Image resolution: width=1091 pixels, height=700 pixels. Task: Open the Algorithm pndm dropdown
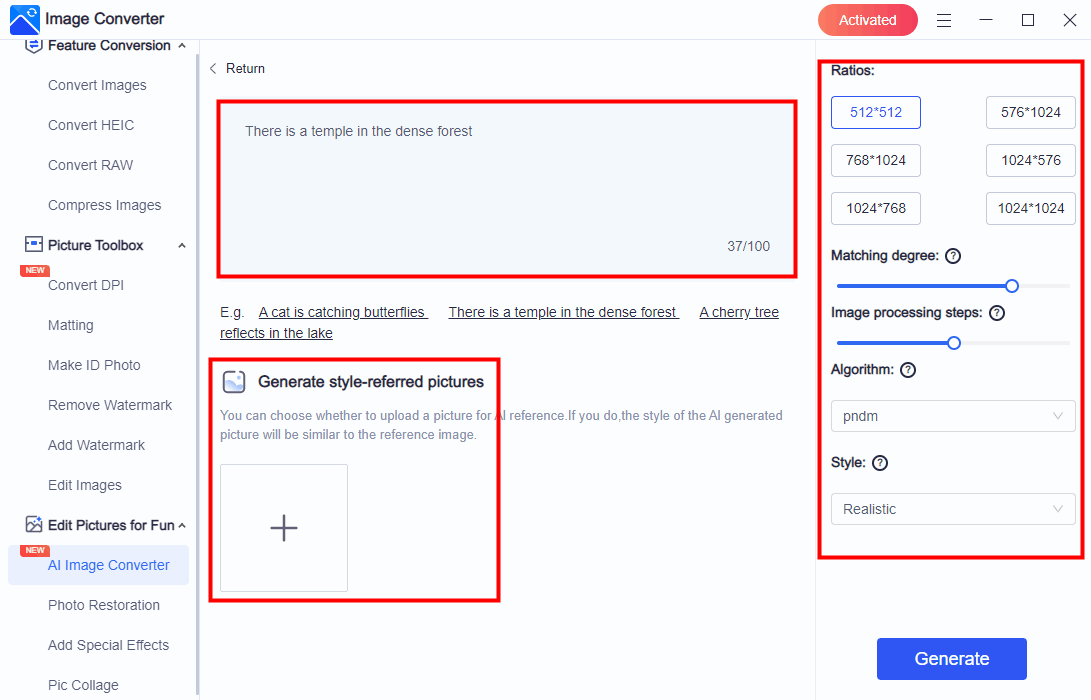952,416
